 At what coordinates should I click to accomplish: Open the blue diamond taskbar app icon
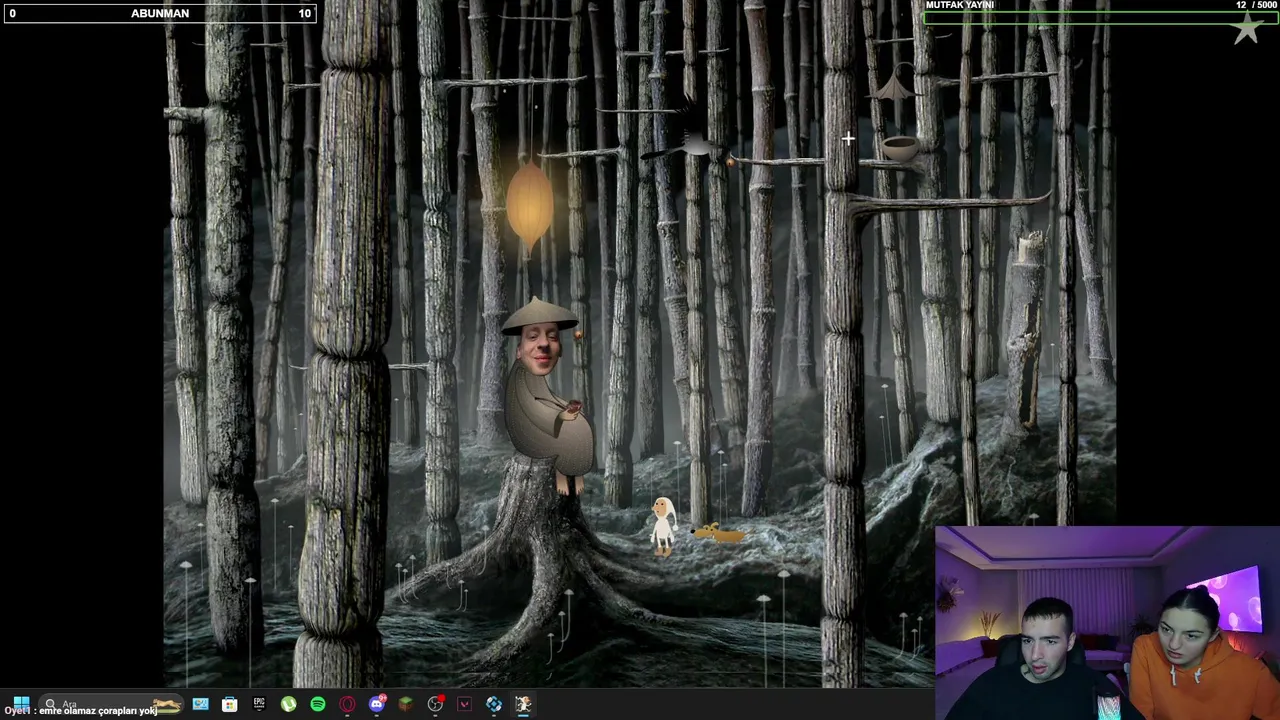point(494,704)
